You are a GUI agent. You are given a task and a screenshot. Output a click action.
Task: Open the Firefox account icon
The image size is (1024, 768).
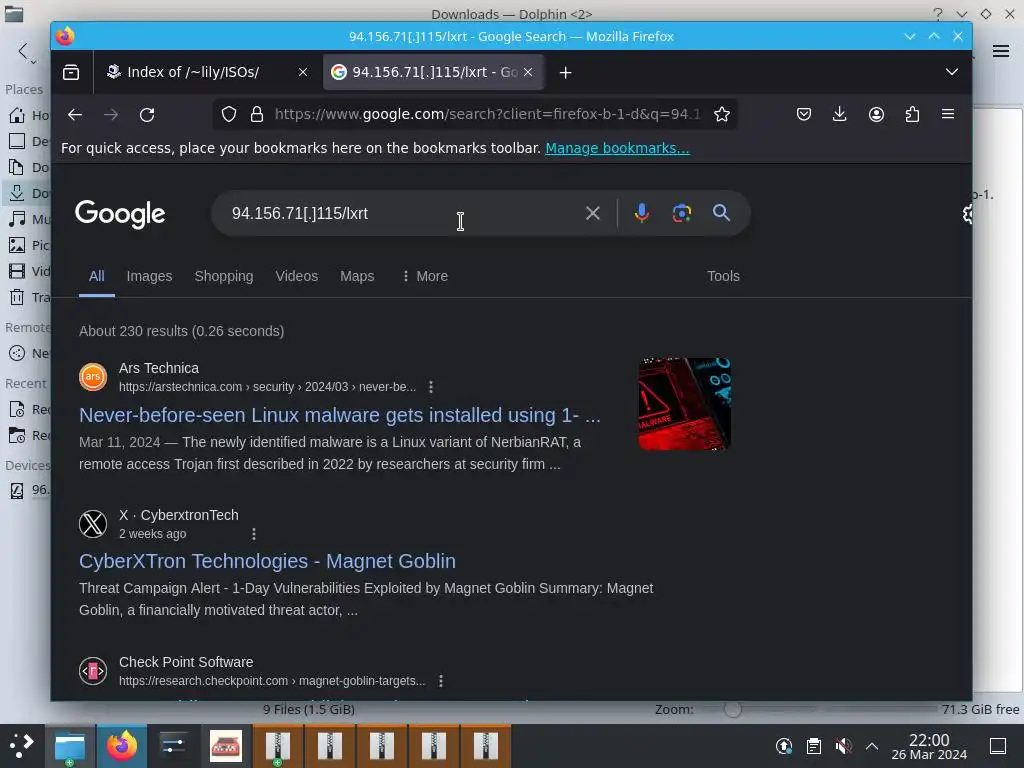coord(876,114)
